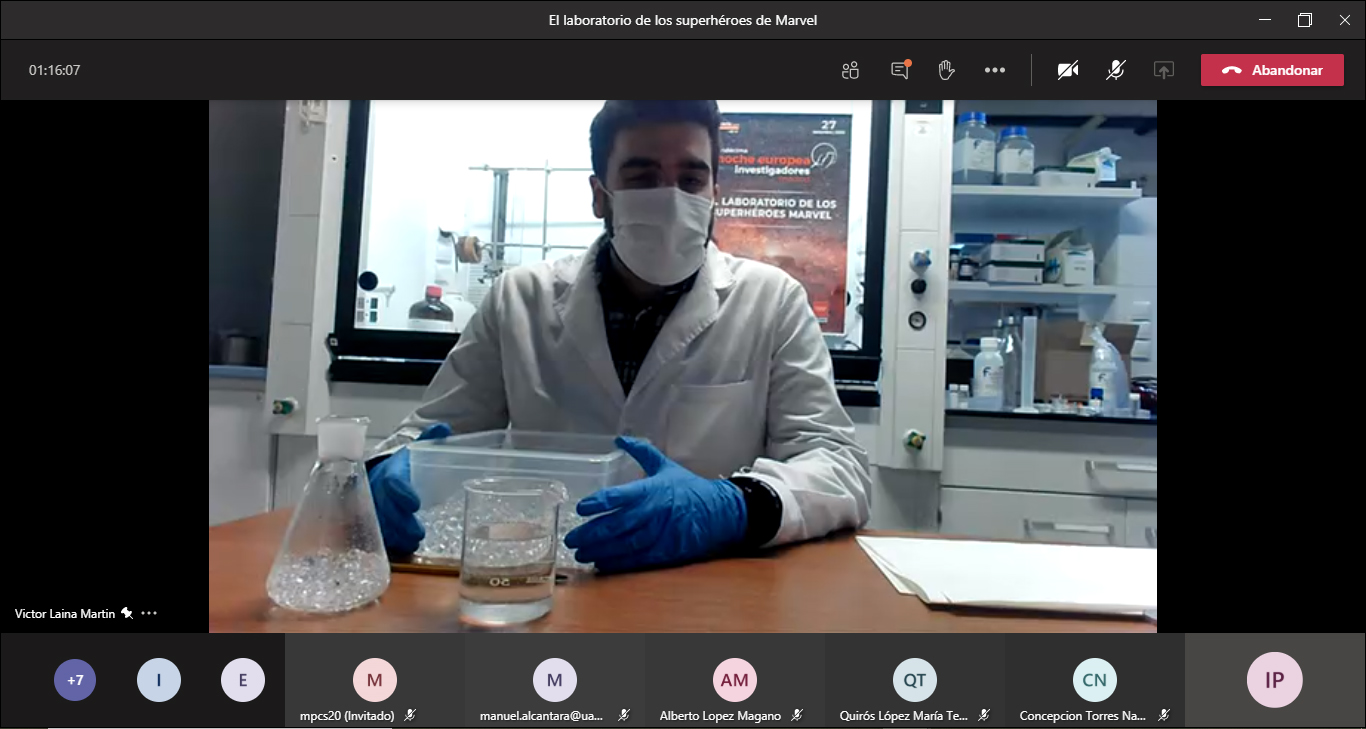Open the participants panel icon
Screen dimensions: 1366x729
click(x=851, y=70)
